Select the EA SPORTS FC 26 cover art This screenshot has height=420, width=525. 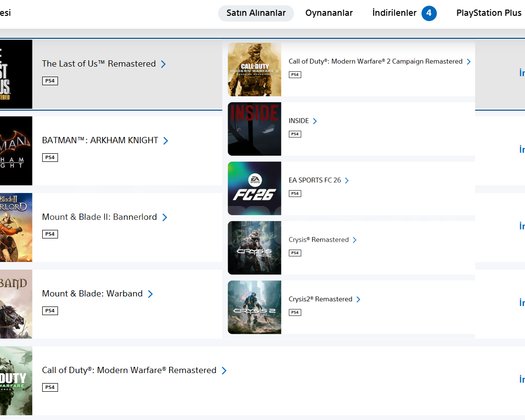pos(254,188)
